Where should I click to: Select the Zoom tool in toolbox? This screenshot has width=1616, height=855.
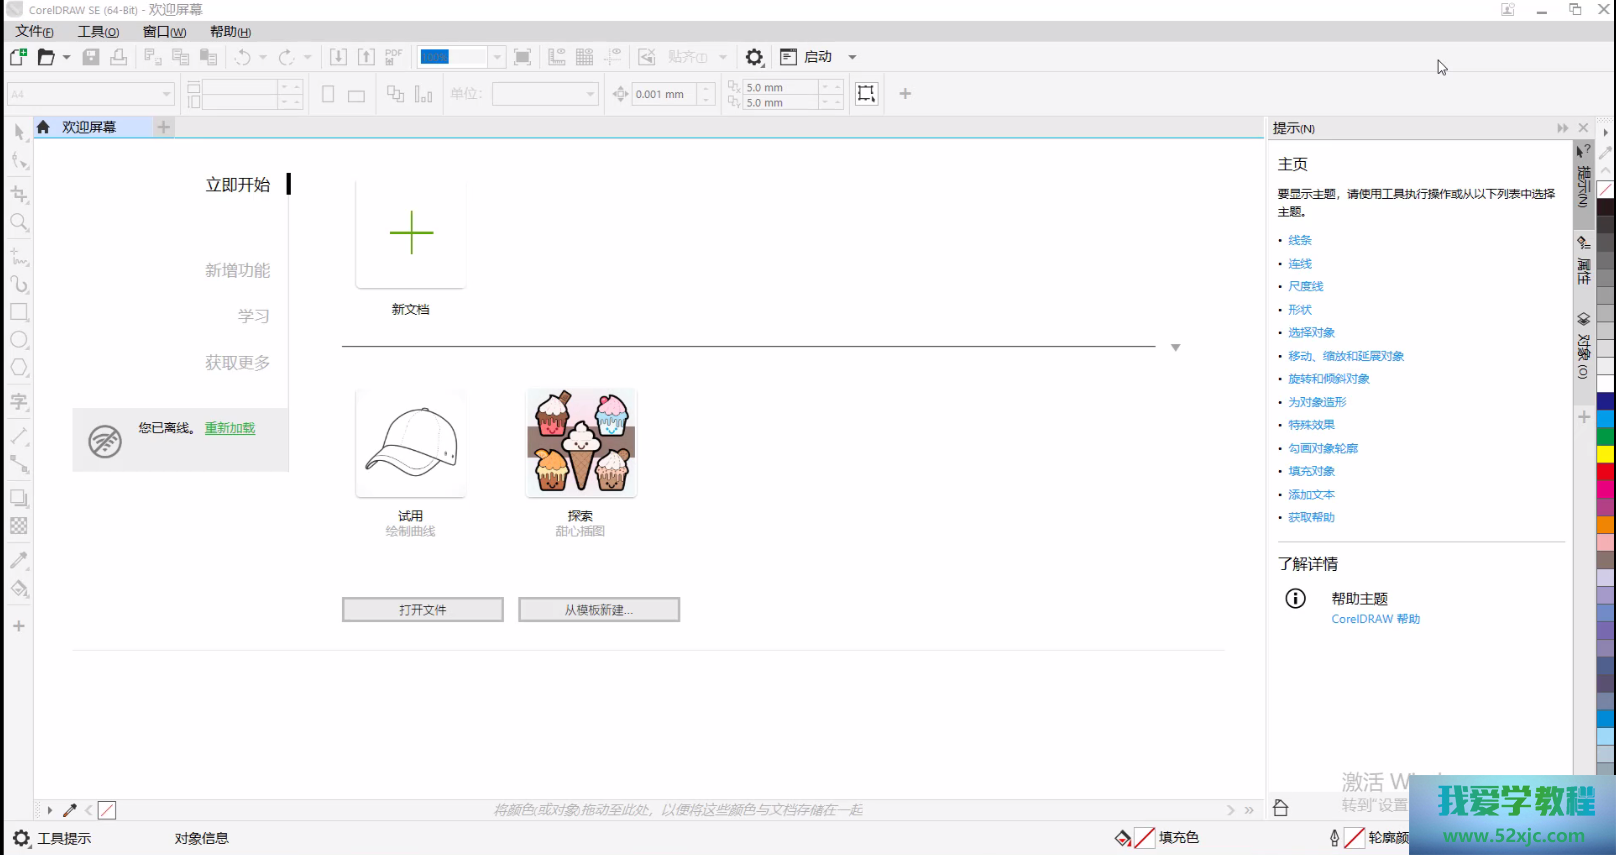point(19,223)
